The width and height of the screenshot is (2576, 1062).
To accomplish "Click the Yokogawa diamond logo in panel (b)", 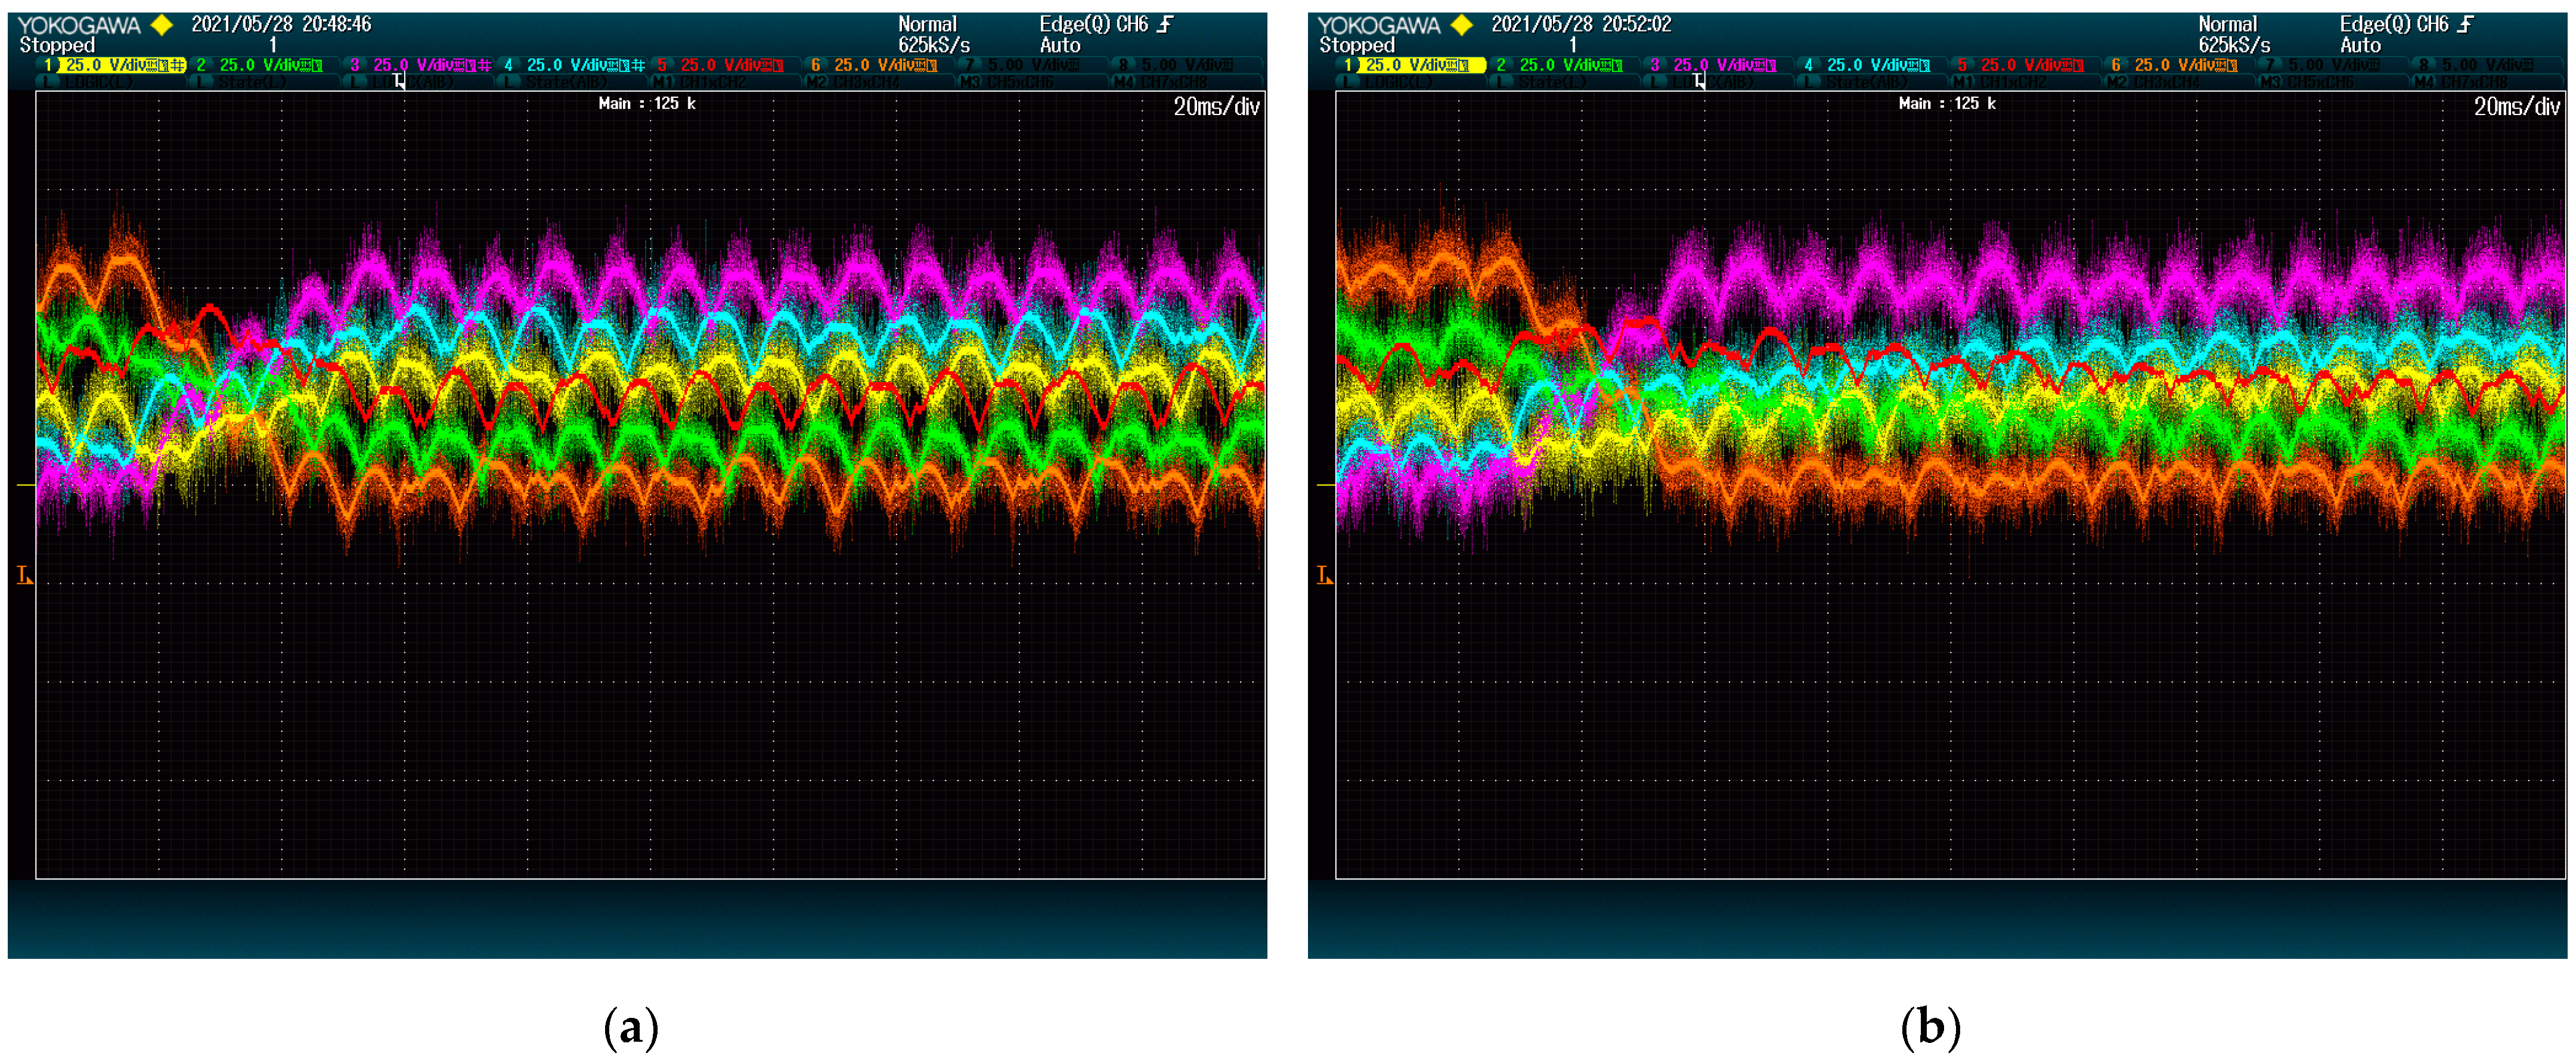I will [x=1461, y=25].
